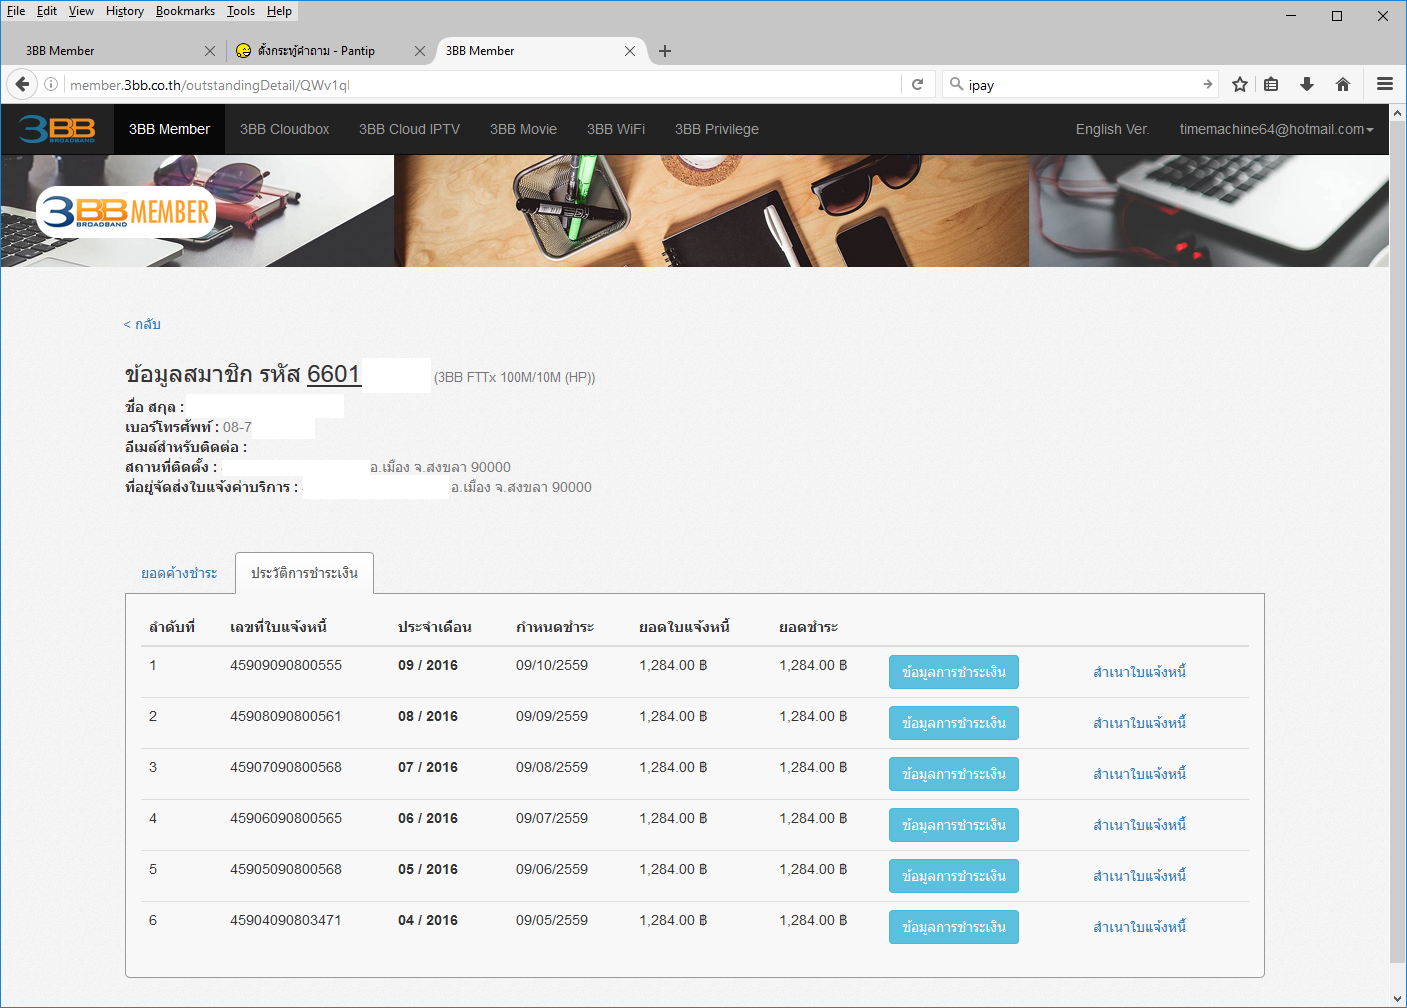Screen dimensions: 1407x1008
Task: Open the Tools menu
Action: click(241, 11)
